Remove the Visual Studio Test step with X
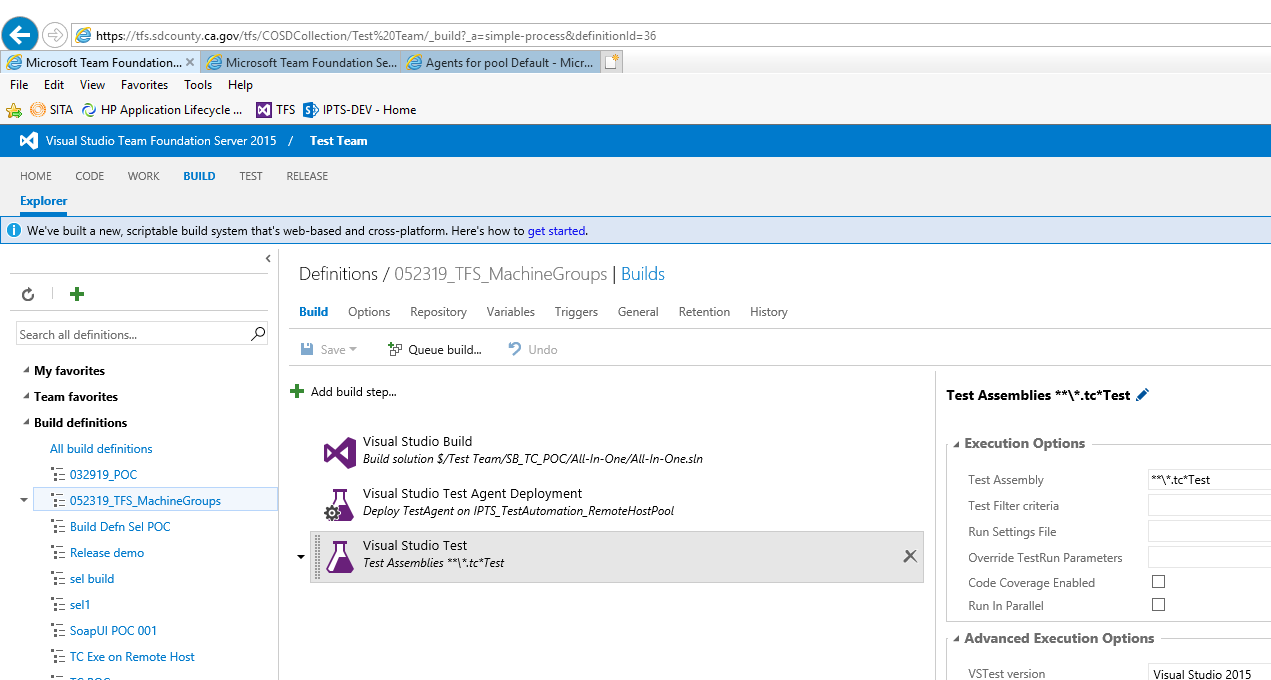The image size is (1271, 680). [x=910, y=556]
